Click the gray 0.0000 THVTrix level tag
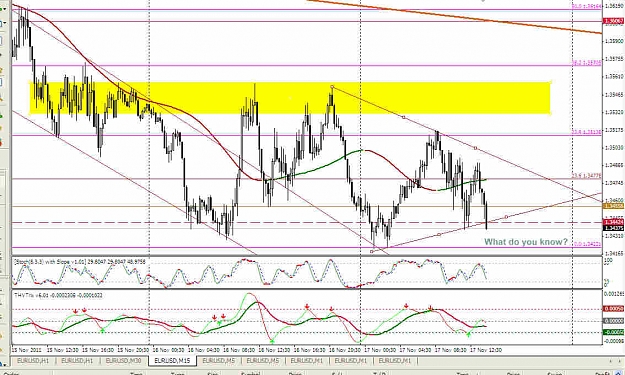The width and height of the screenshot is (625, 375). [613, 321]
